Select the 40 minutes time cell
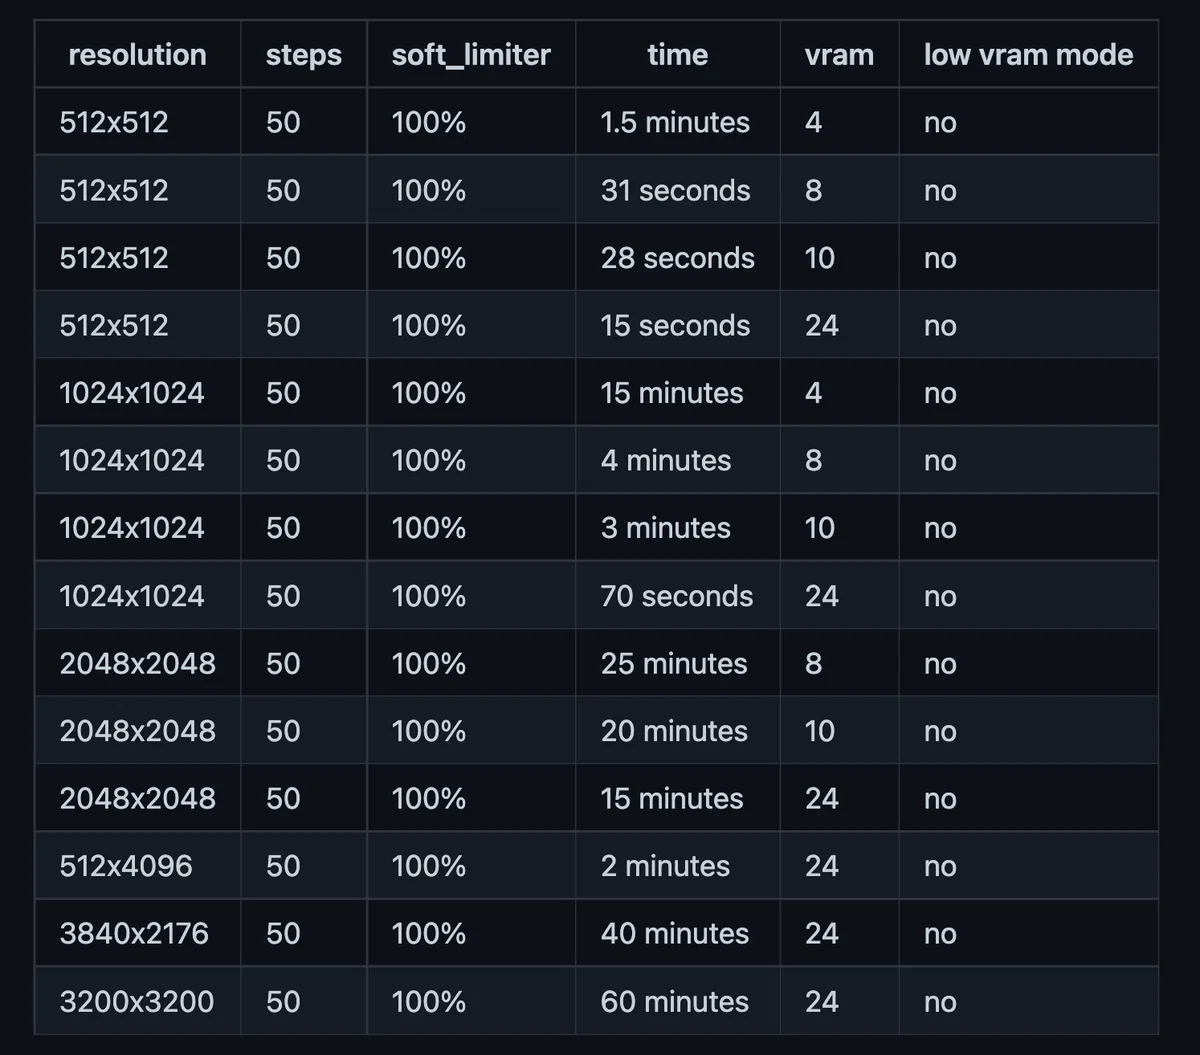The image size is (1200, 1055). (677, 934)
